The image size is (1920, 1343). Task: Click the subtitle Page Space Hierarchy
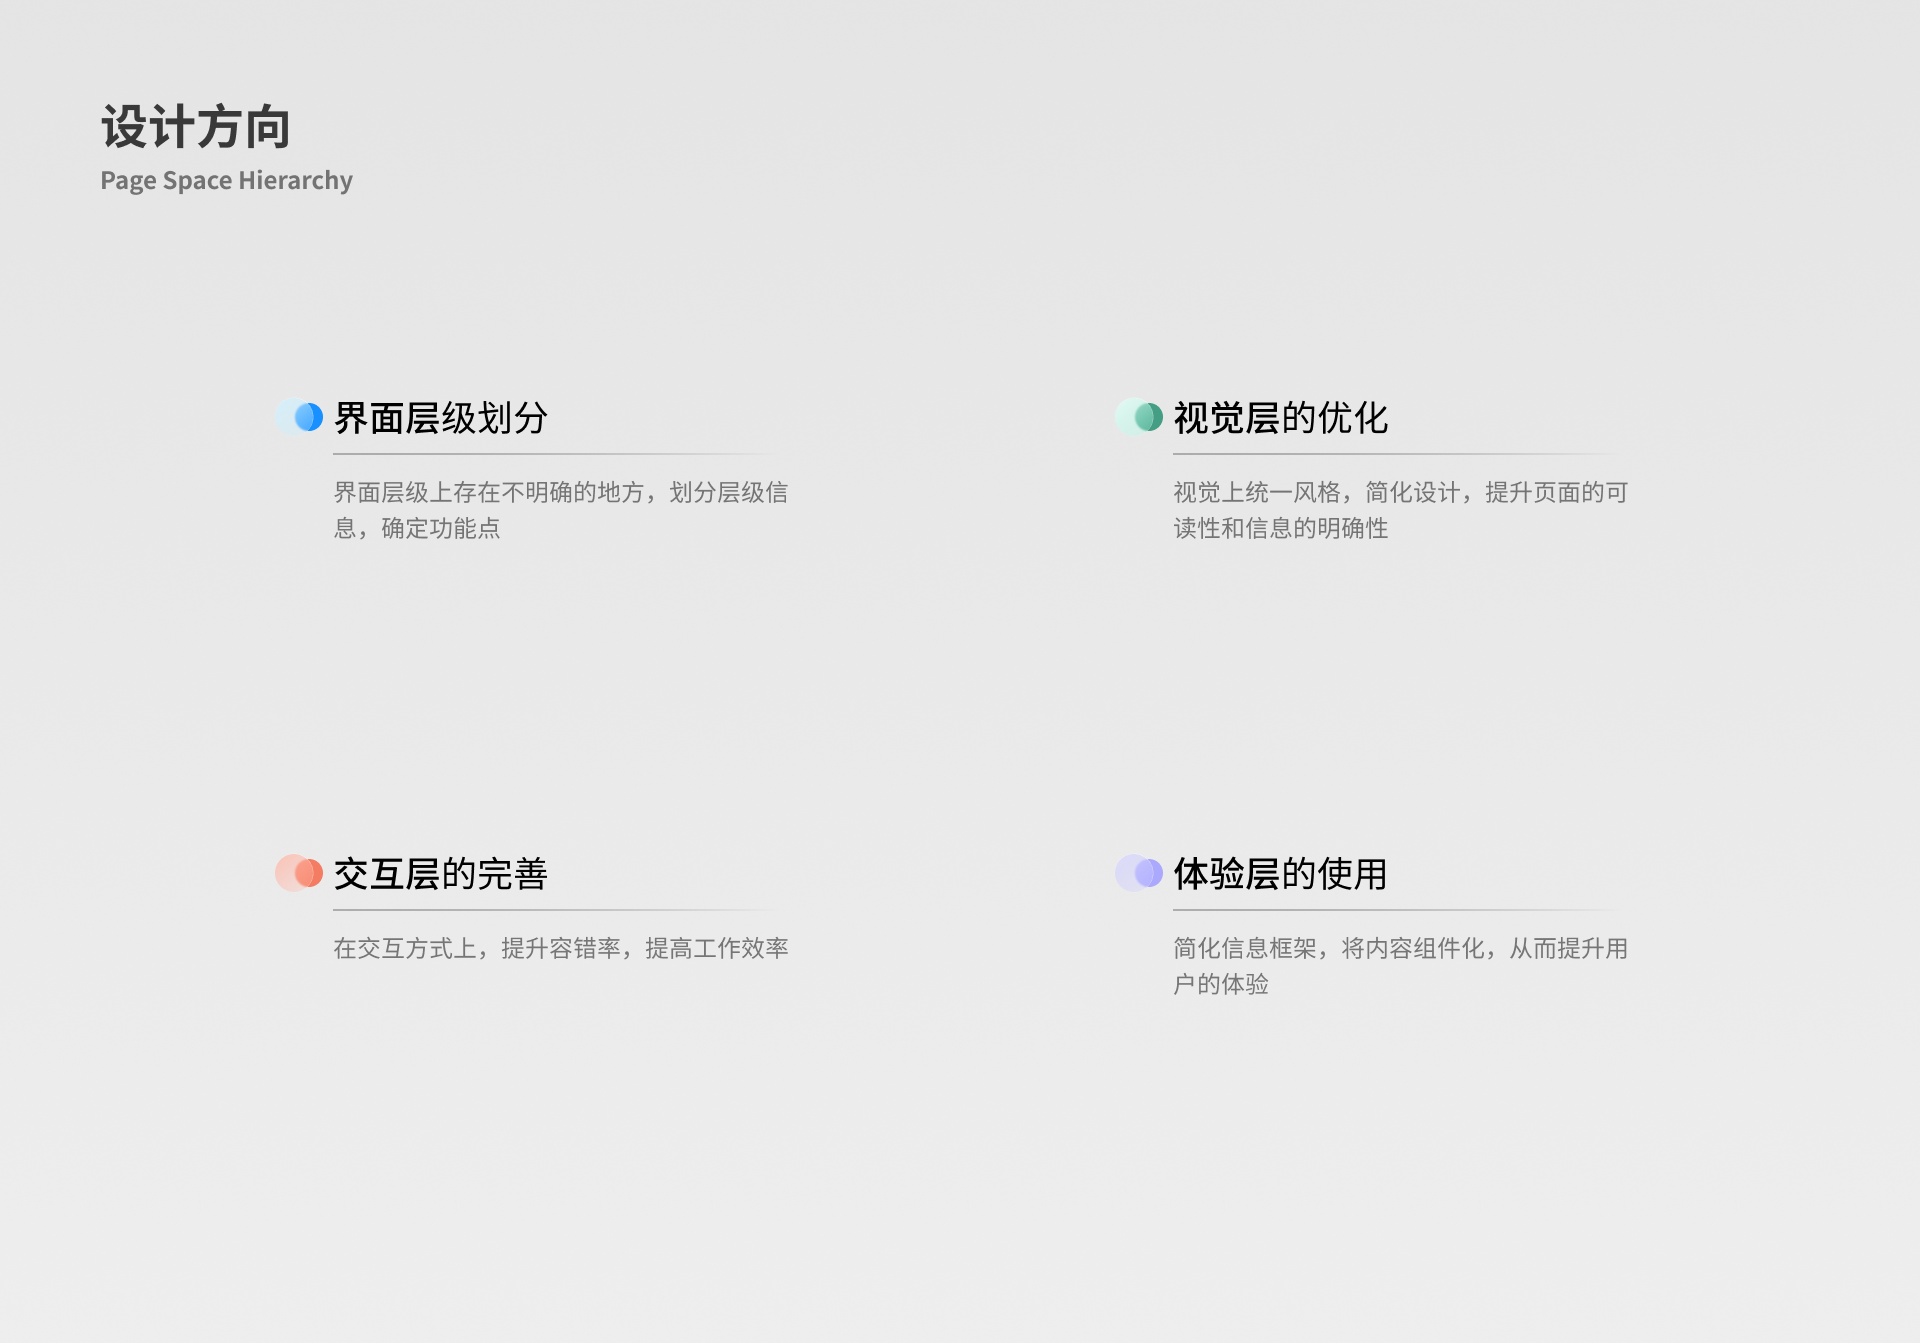tap(226, 181)
